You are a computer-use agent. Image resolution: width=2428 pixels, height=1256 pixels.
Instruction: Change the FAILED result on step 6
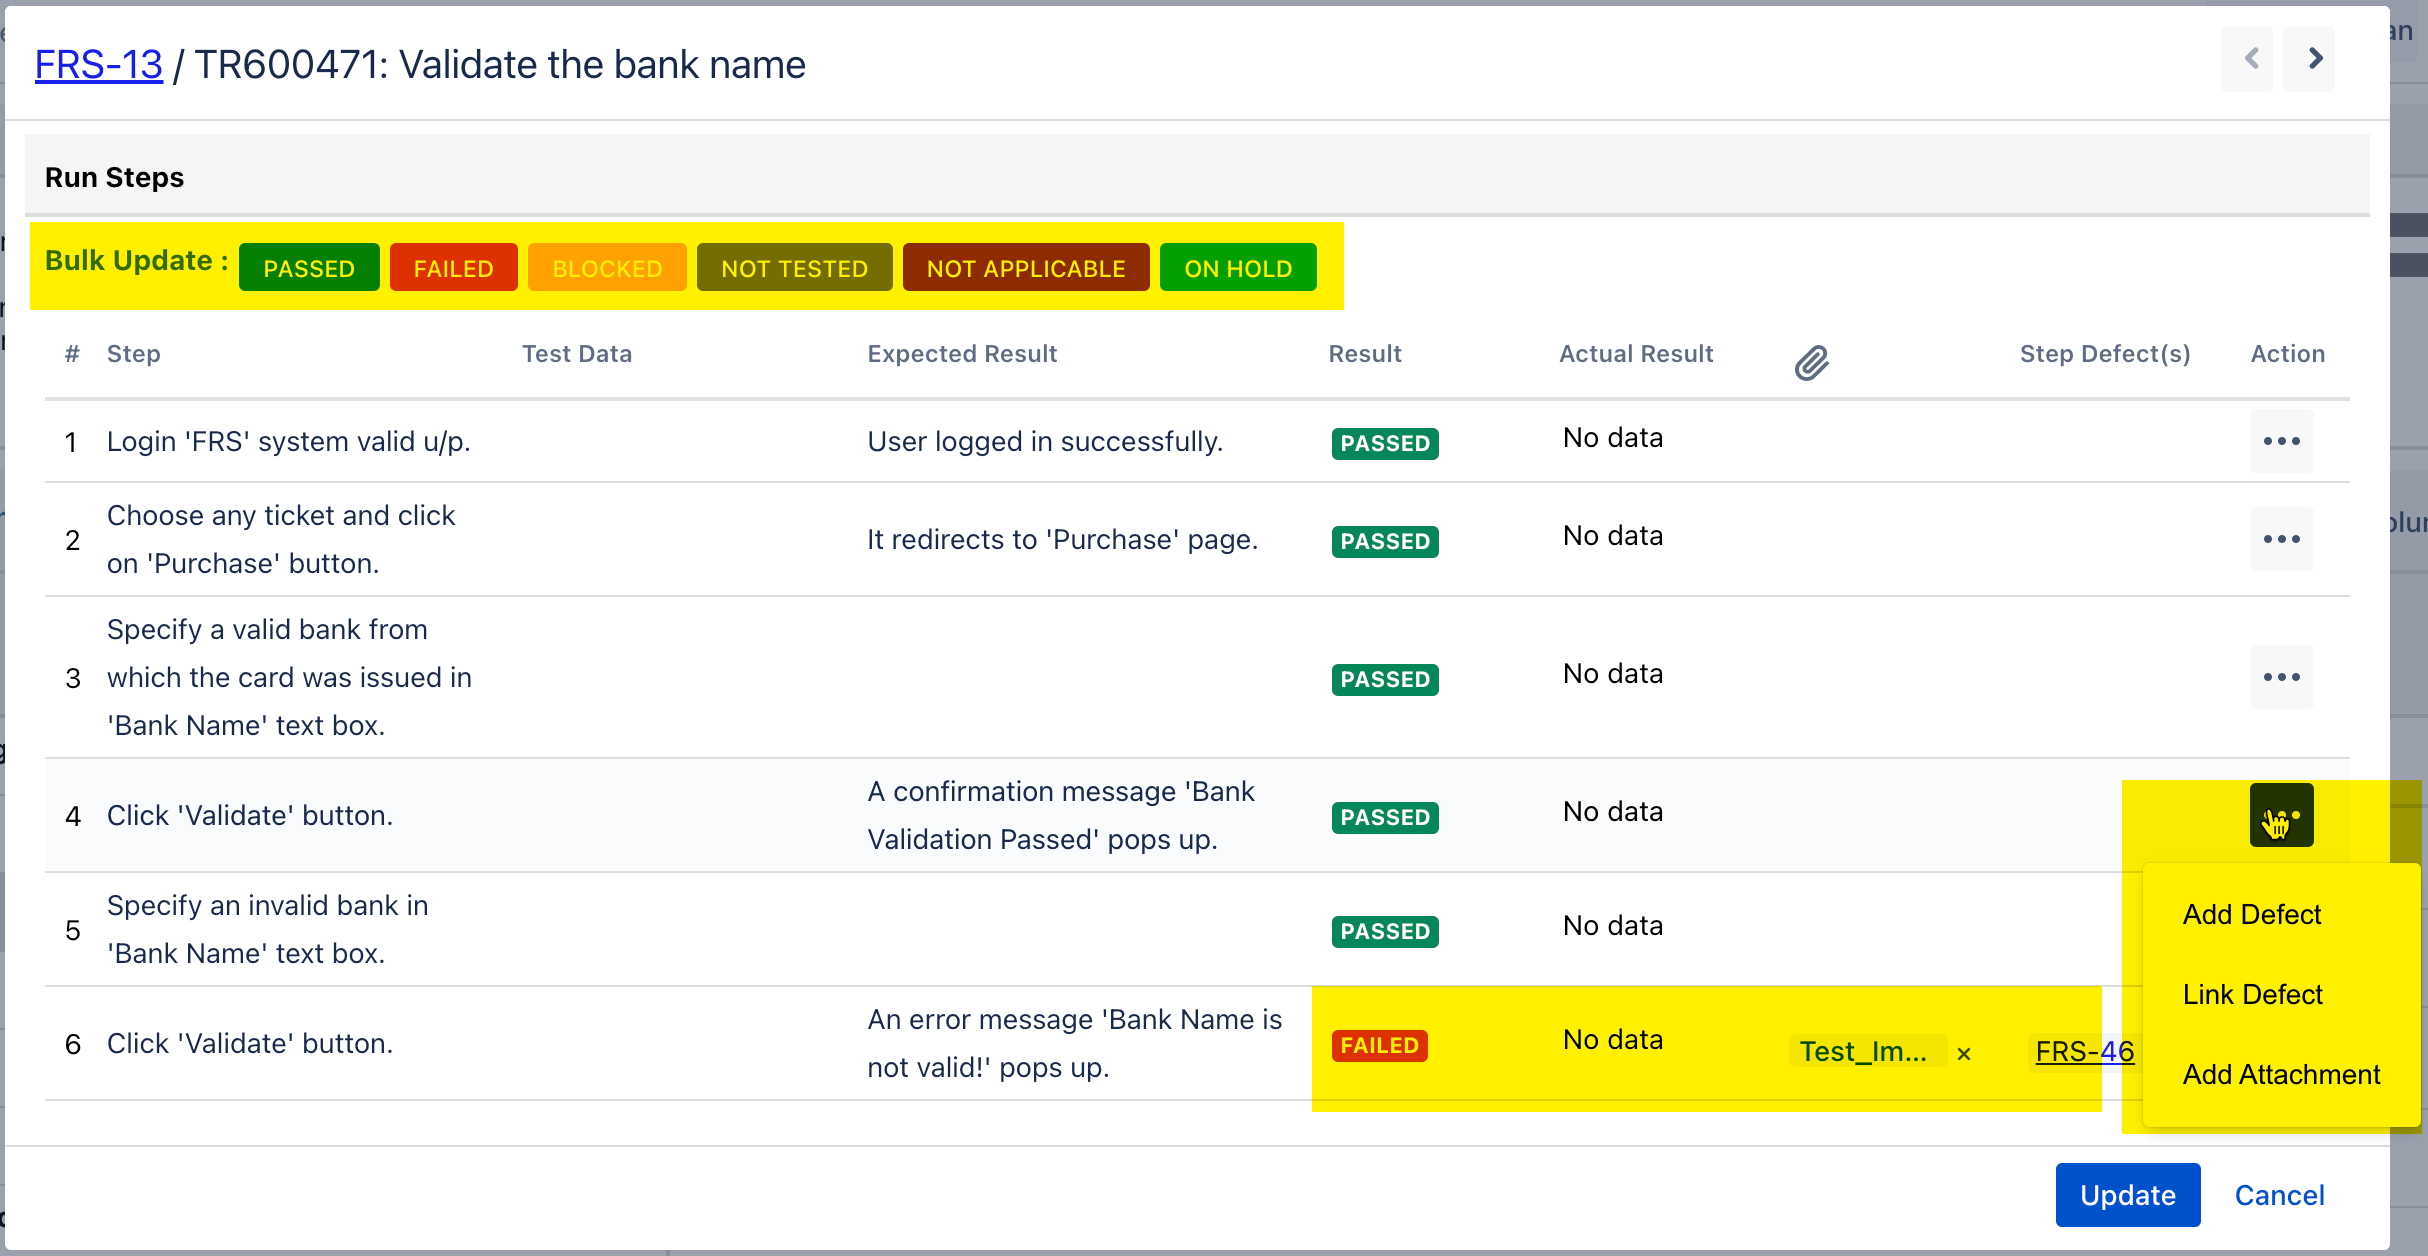tap(1379, 1045)
